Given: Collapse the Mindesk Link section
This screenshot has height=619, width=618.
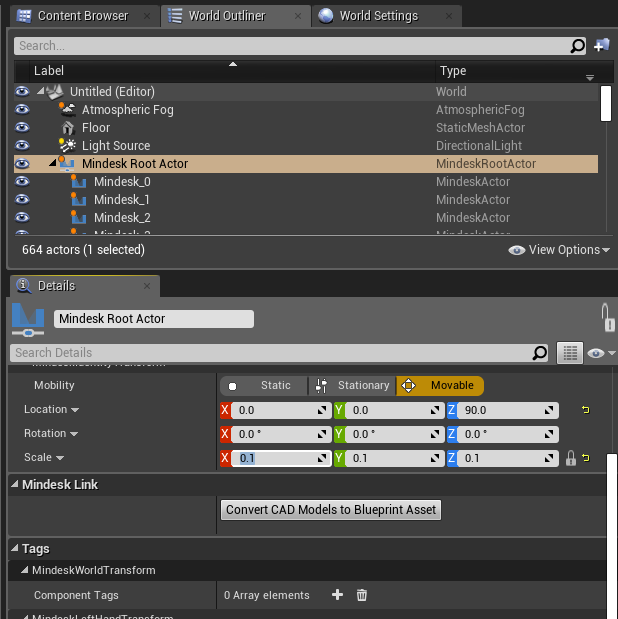Looking at the screenshot, I should click(15, 484).
